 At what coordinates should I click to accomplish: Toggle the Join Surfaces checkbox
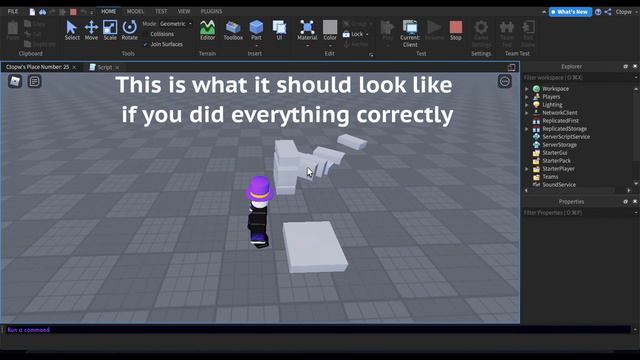tap(145, 44)
